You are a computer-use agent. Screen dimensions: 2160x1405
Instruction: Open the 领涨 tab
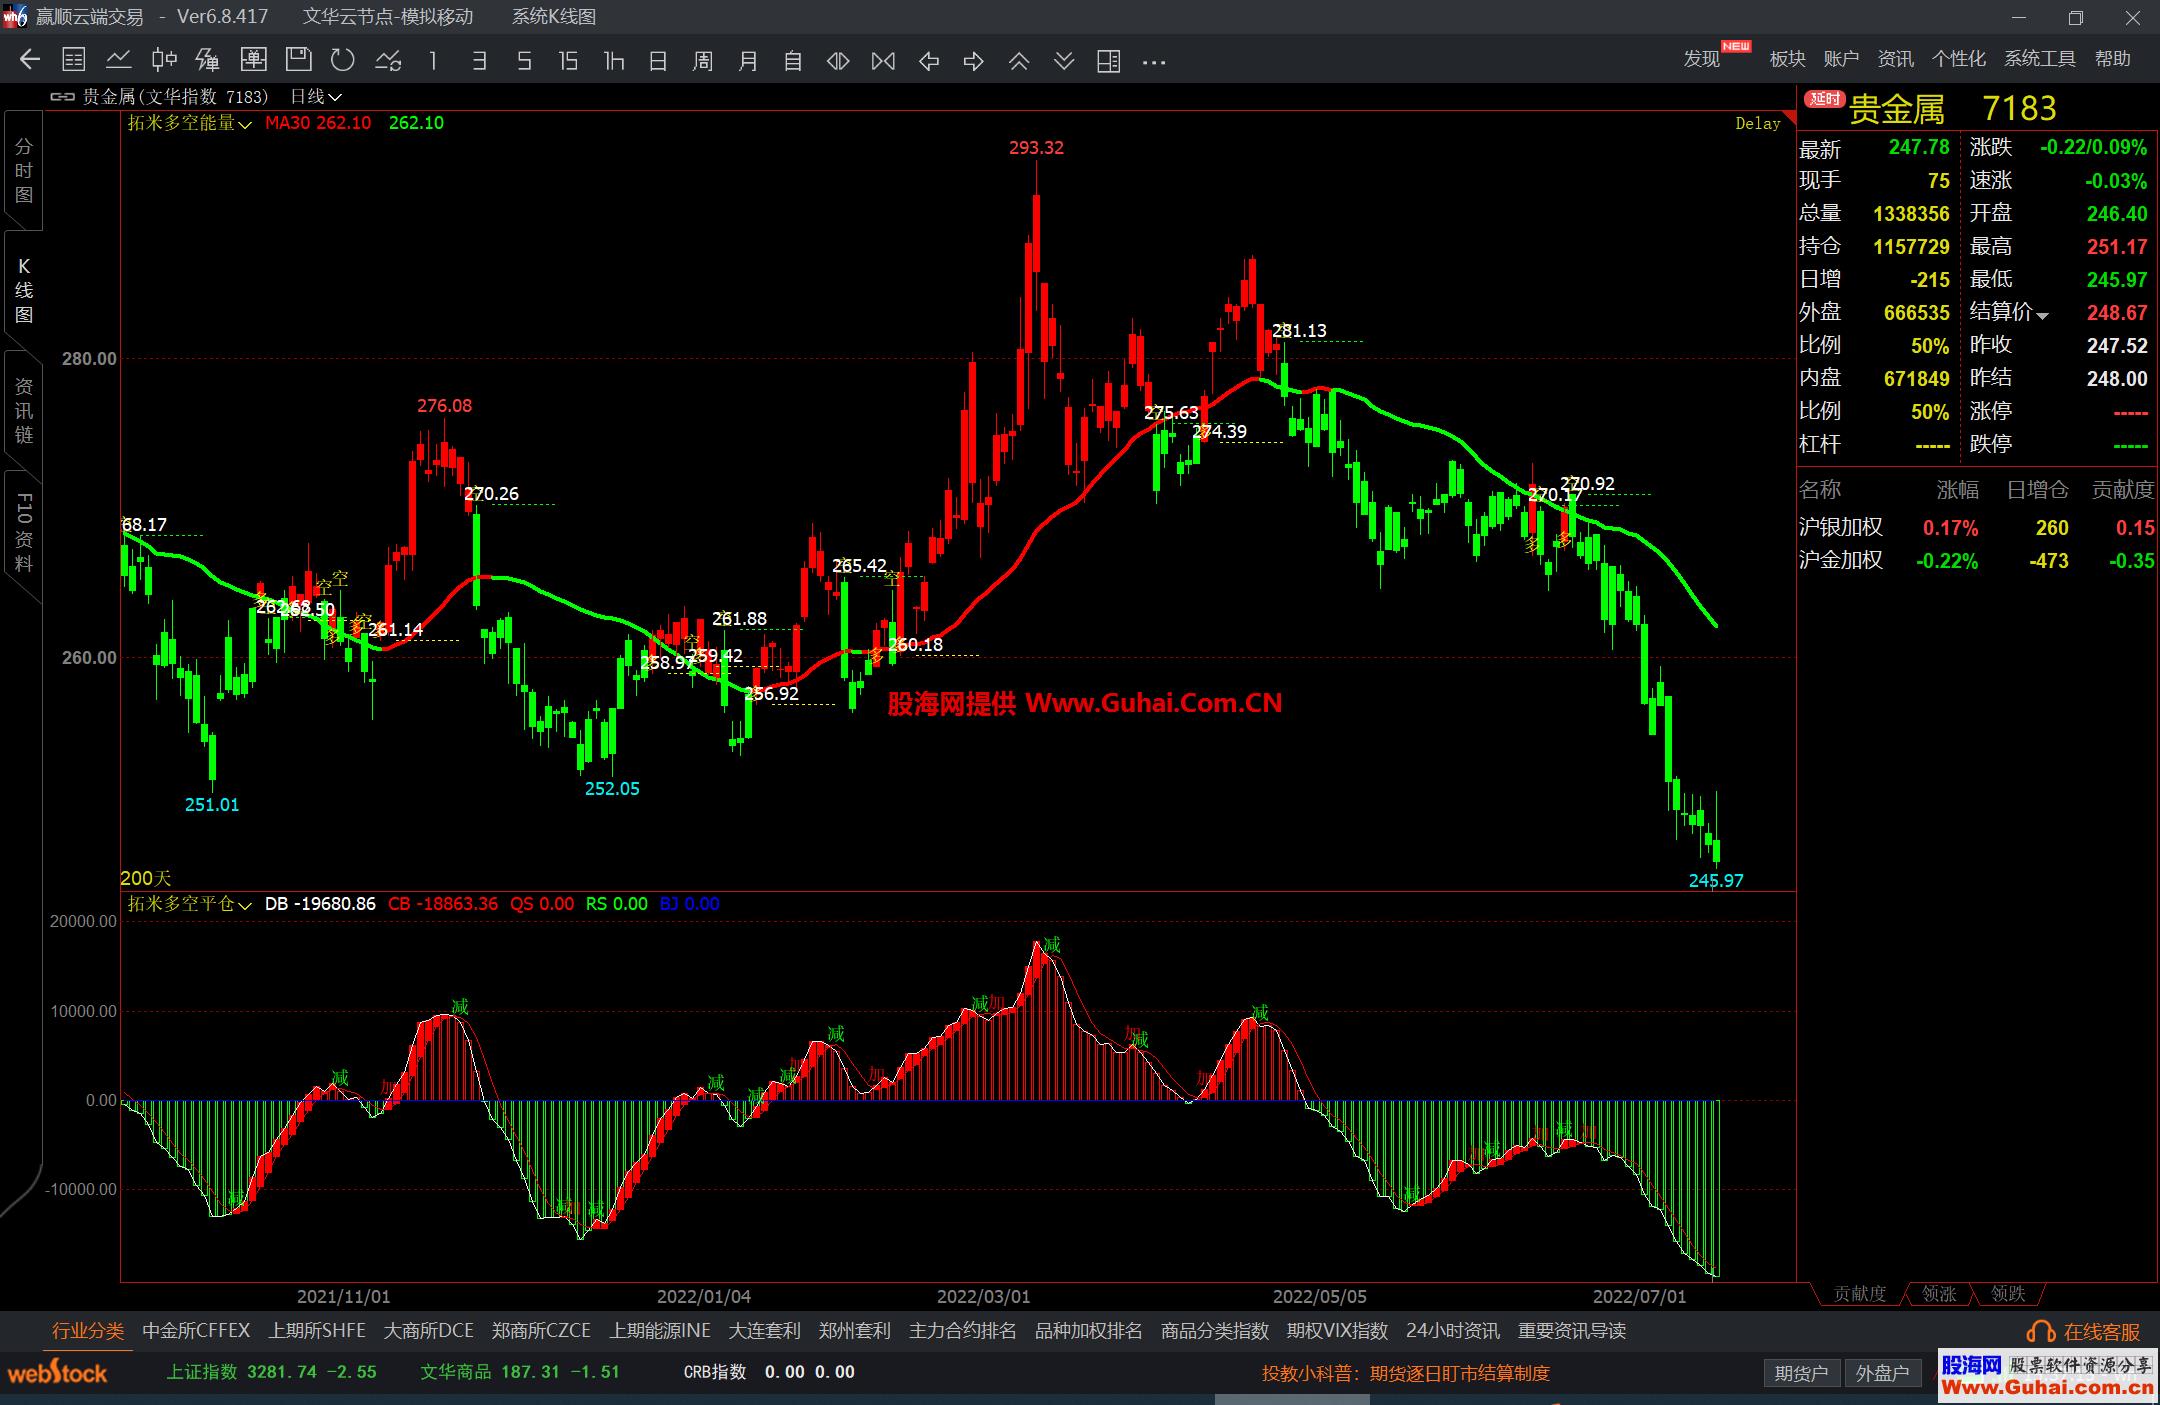[x=1939, y=1294]
